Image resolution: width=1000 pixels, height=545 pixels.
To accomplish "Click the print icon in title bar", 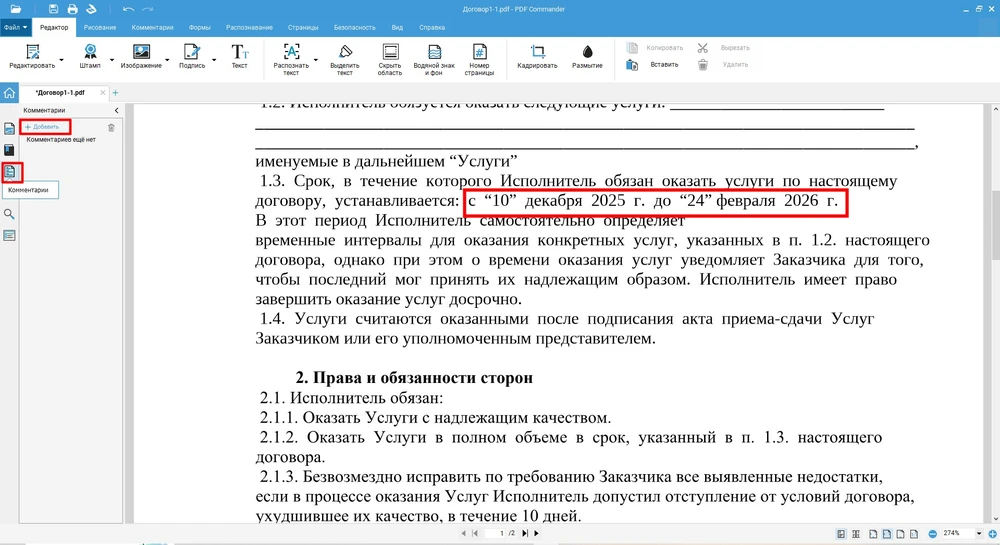I will (74, 9).
